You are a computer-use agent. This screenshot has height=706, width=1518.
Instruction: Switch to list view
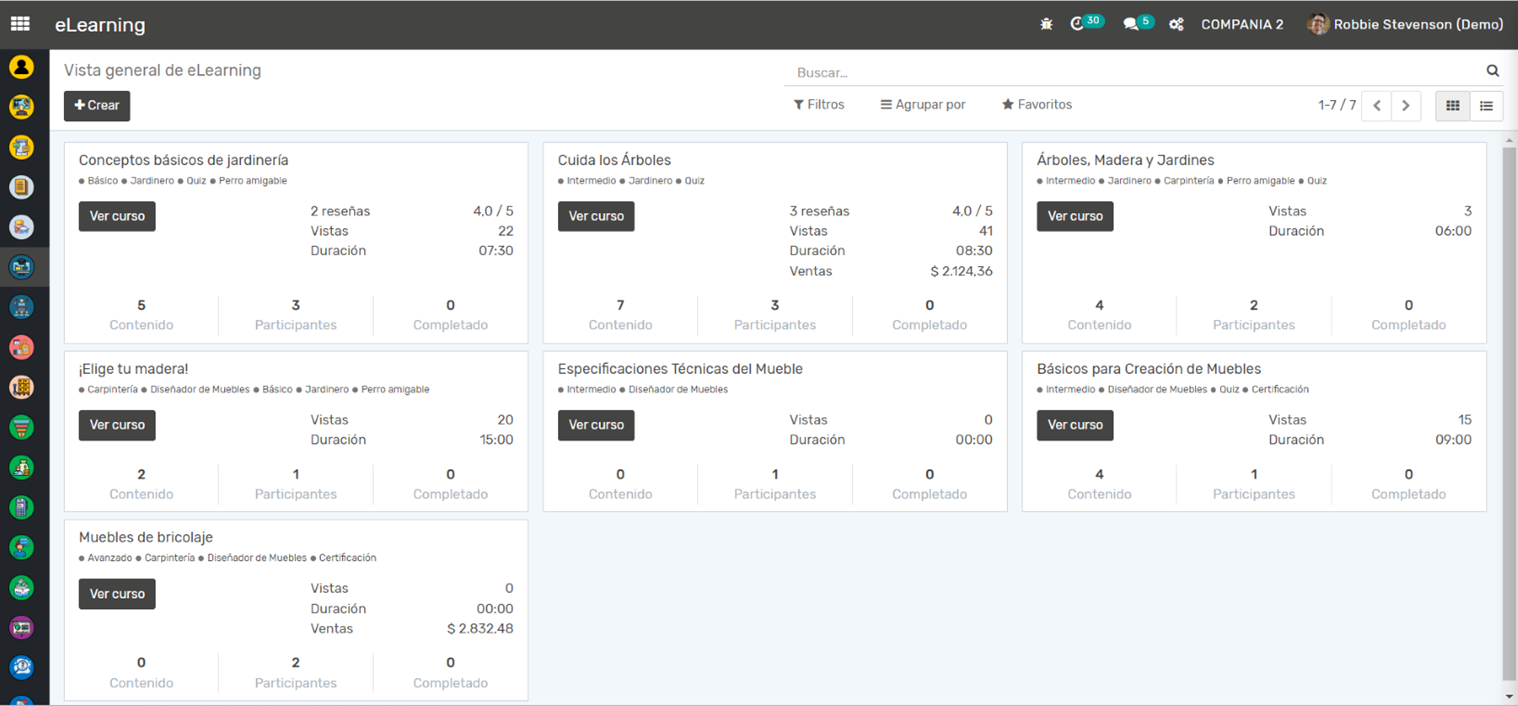click(1486, 105)
